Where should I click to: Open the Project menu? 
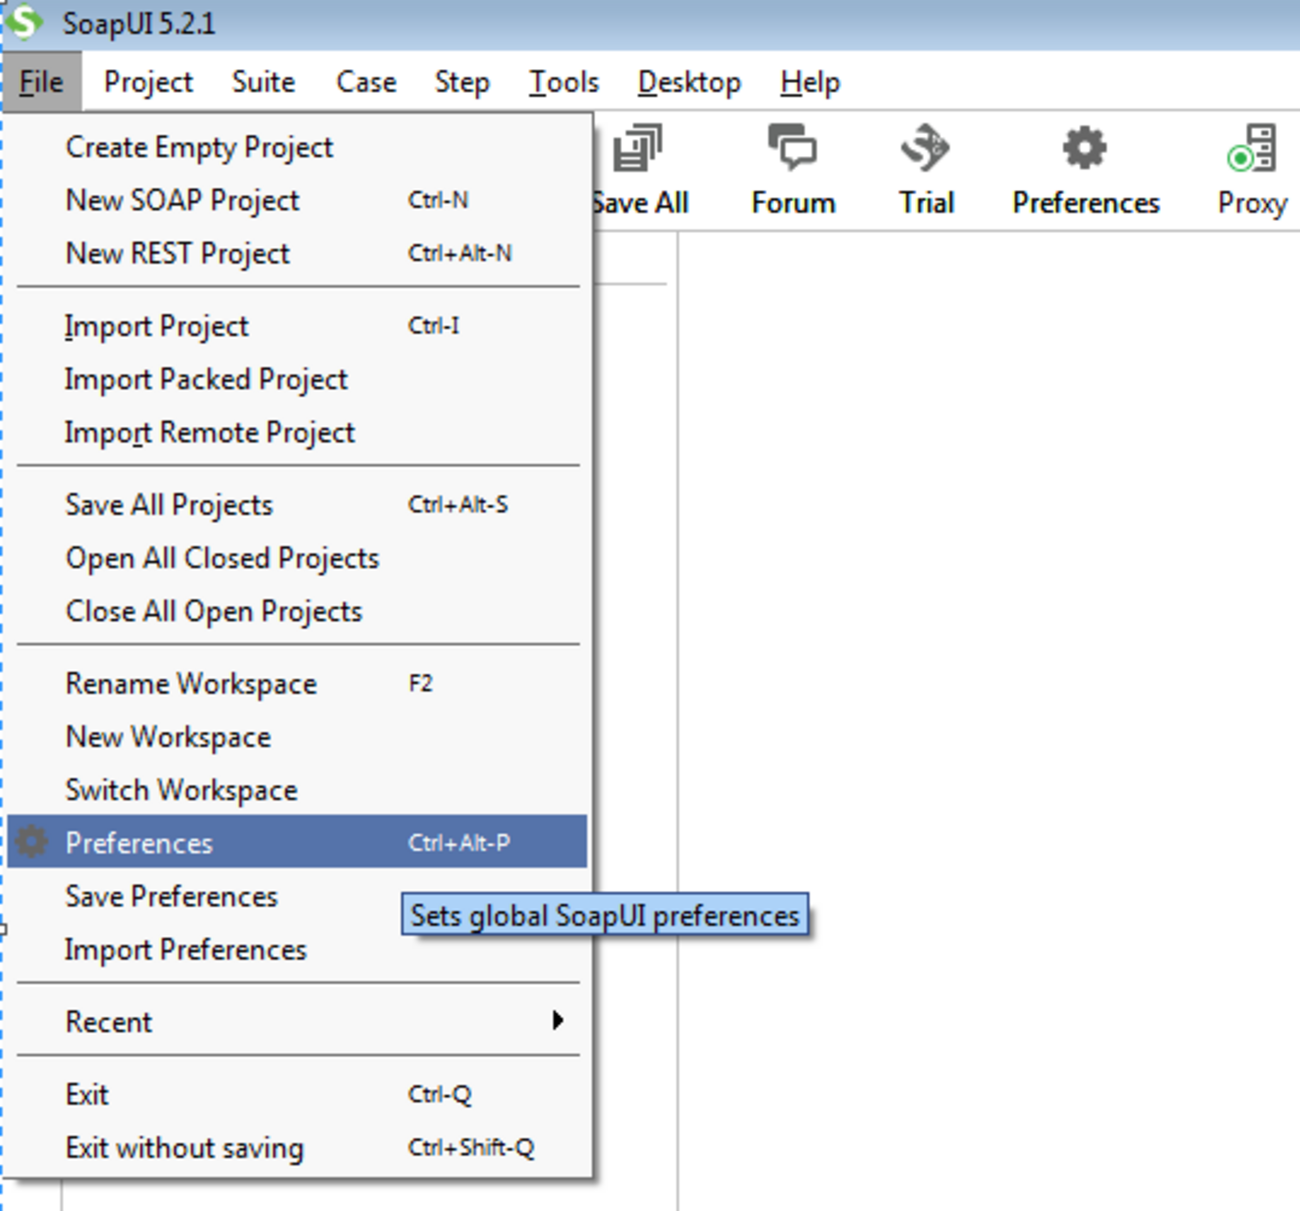pyautogui.click(x=148, y=82)
